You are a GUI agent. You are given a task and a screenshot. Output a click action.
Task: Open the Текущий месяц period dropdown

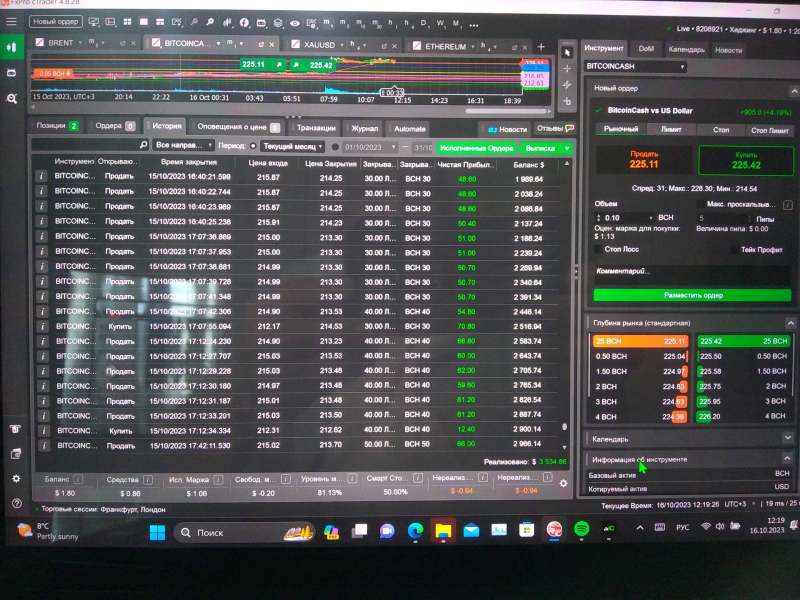[292, 146]
